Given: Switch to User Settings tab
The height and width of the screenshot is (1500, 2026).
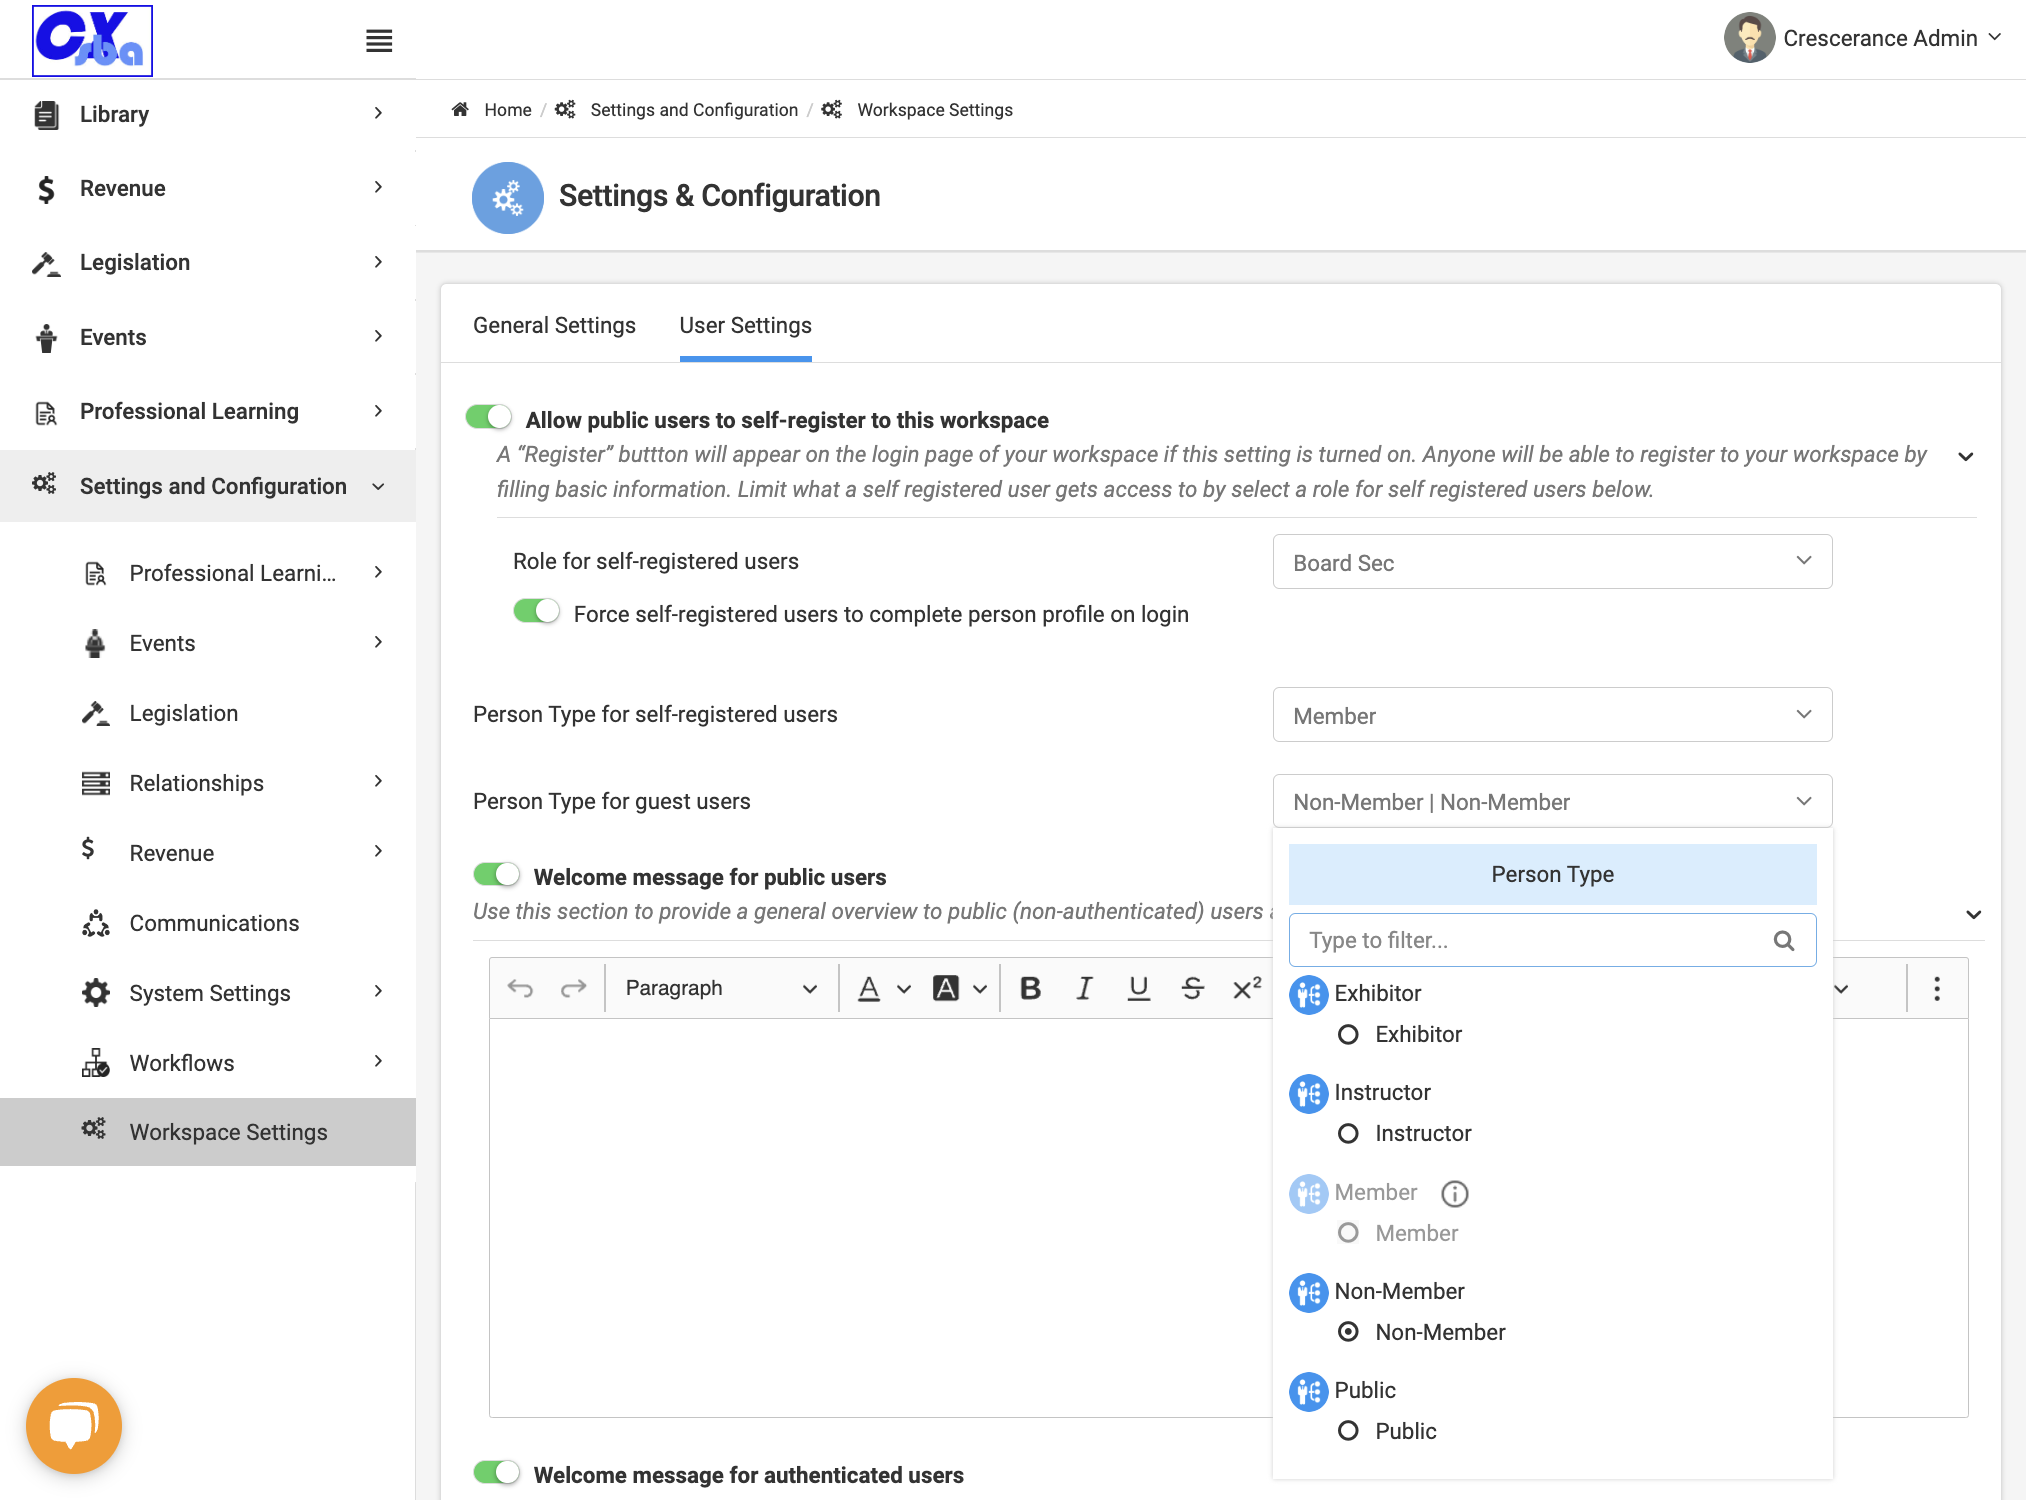Looking at the screenshot, I should tap(745, 326).
